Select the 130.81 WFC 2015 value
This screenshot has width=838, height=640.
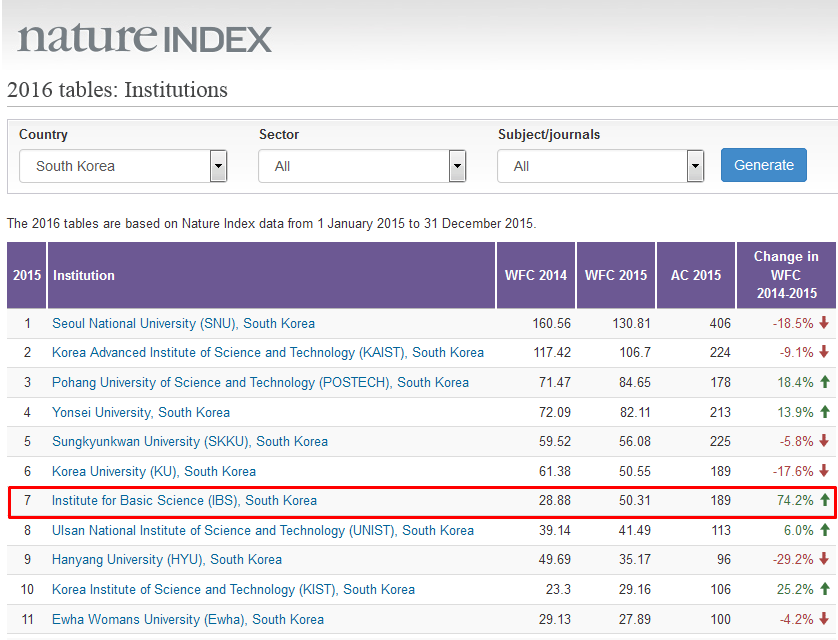tap(632, 323)
